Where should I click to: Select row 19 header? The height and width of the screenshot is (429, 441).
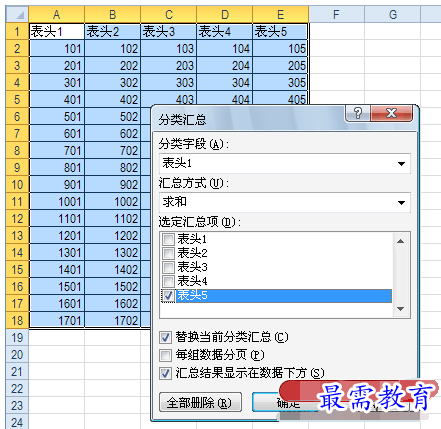[x=17, y=338]
